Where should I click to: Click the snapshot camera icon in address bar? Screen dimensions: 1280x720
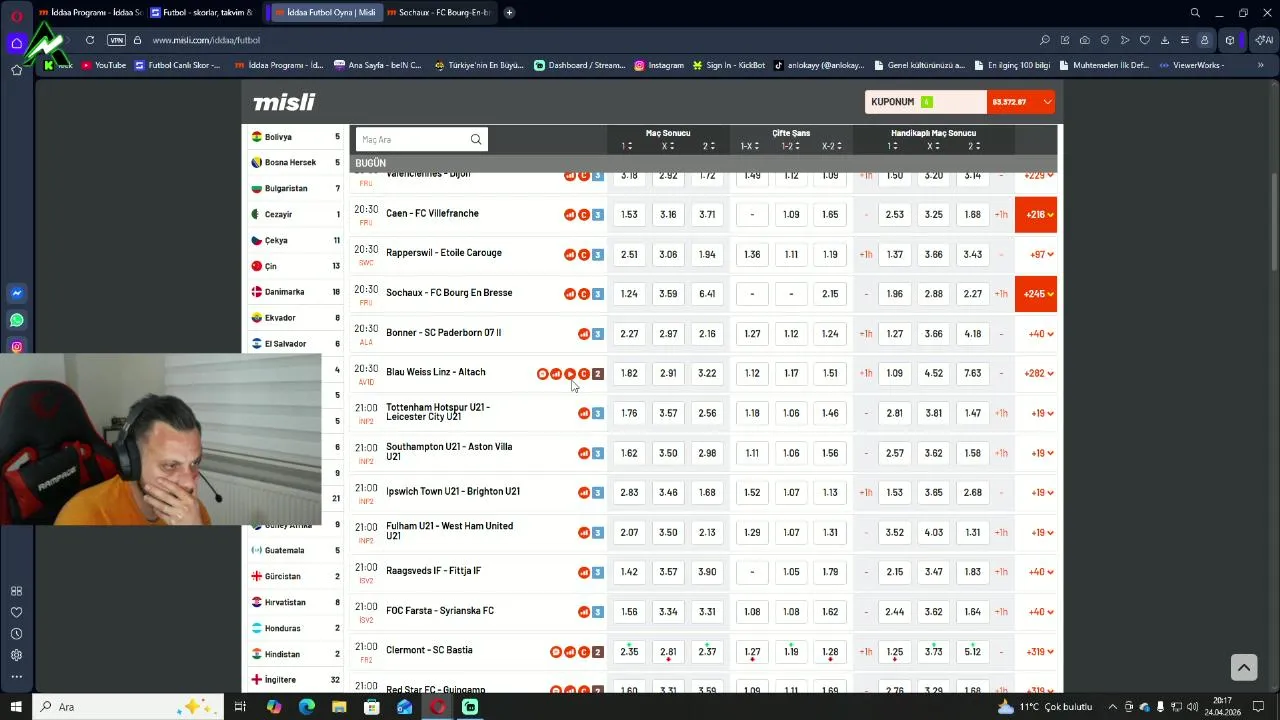point(1085,40)
